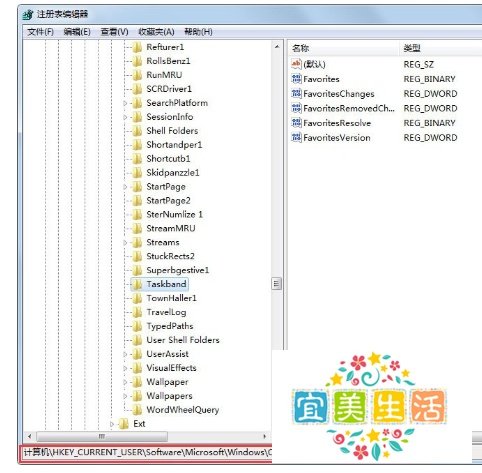
Task: Click the FavoritesVersion DWORD value icon
Action: coord(296,137)
